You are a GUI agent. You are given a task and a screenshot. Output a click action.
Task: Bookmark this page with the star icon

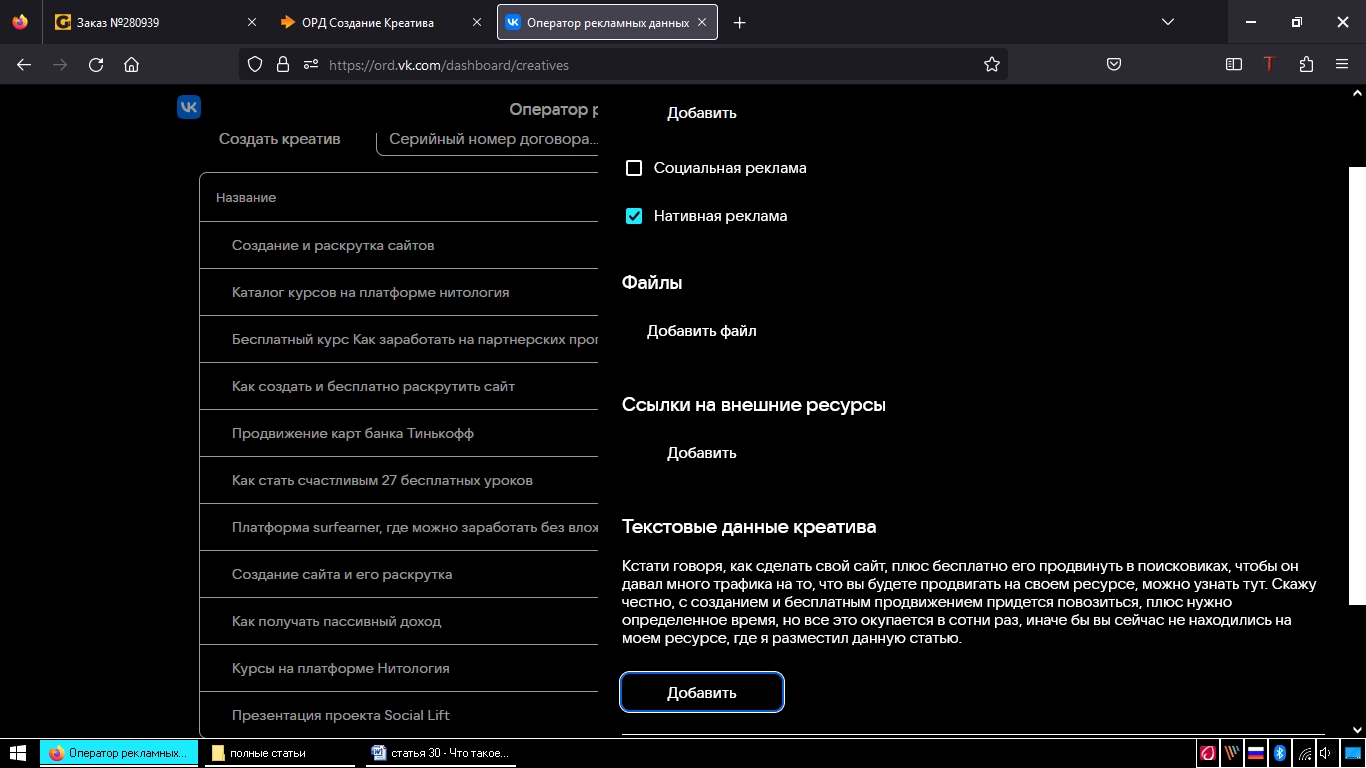(992, 65)
